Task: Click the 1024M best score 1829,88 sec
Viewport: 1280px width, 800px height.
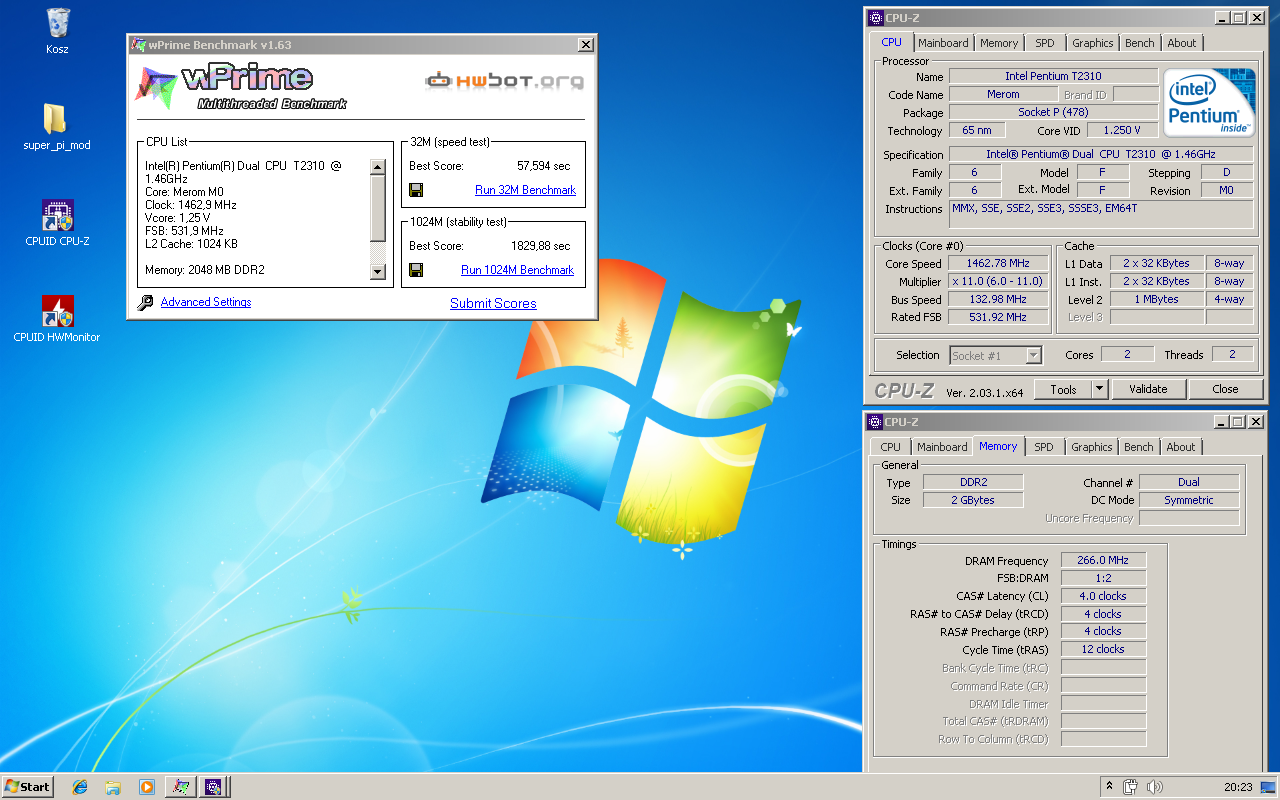Action: (540, 246)
